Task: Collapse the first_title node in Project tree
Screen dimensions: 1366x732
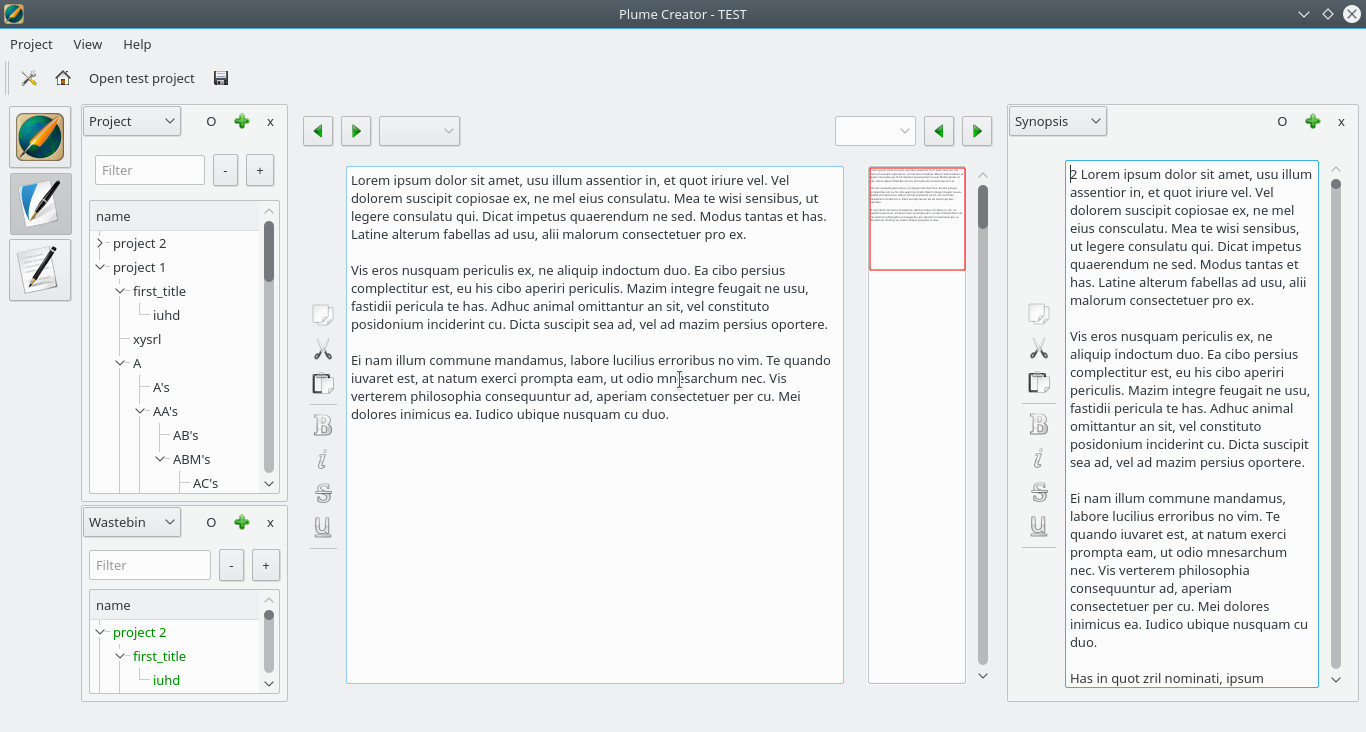Action: coord(120,291)
